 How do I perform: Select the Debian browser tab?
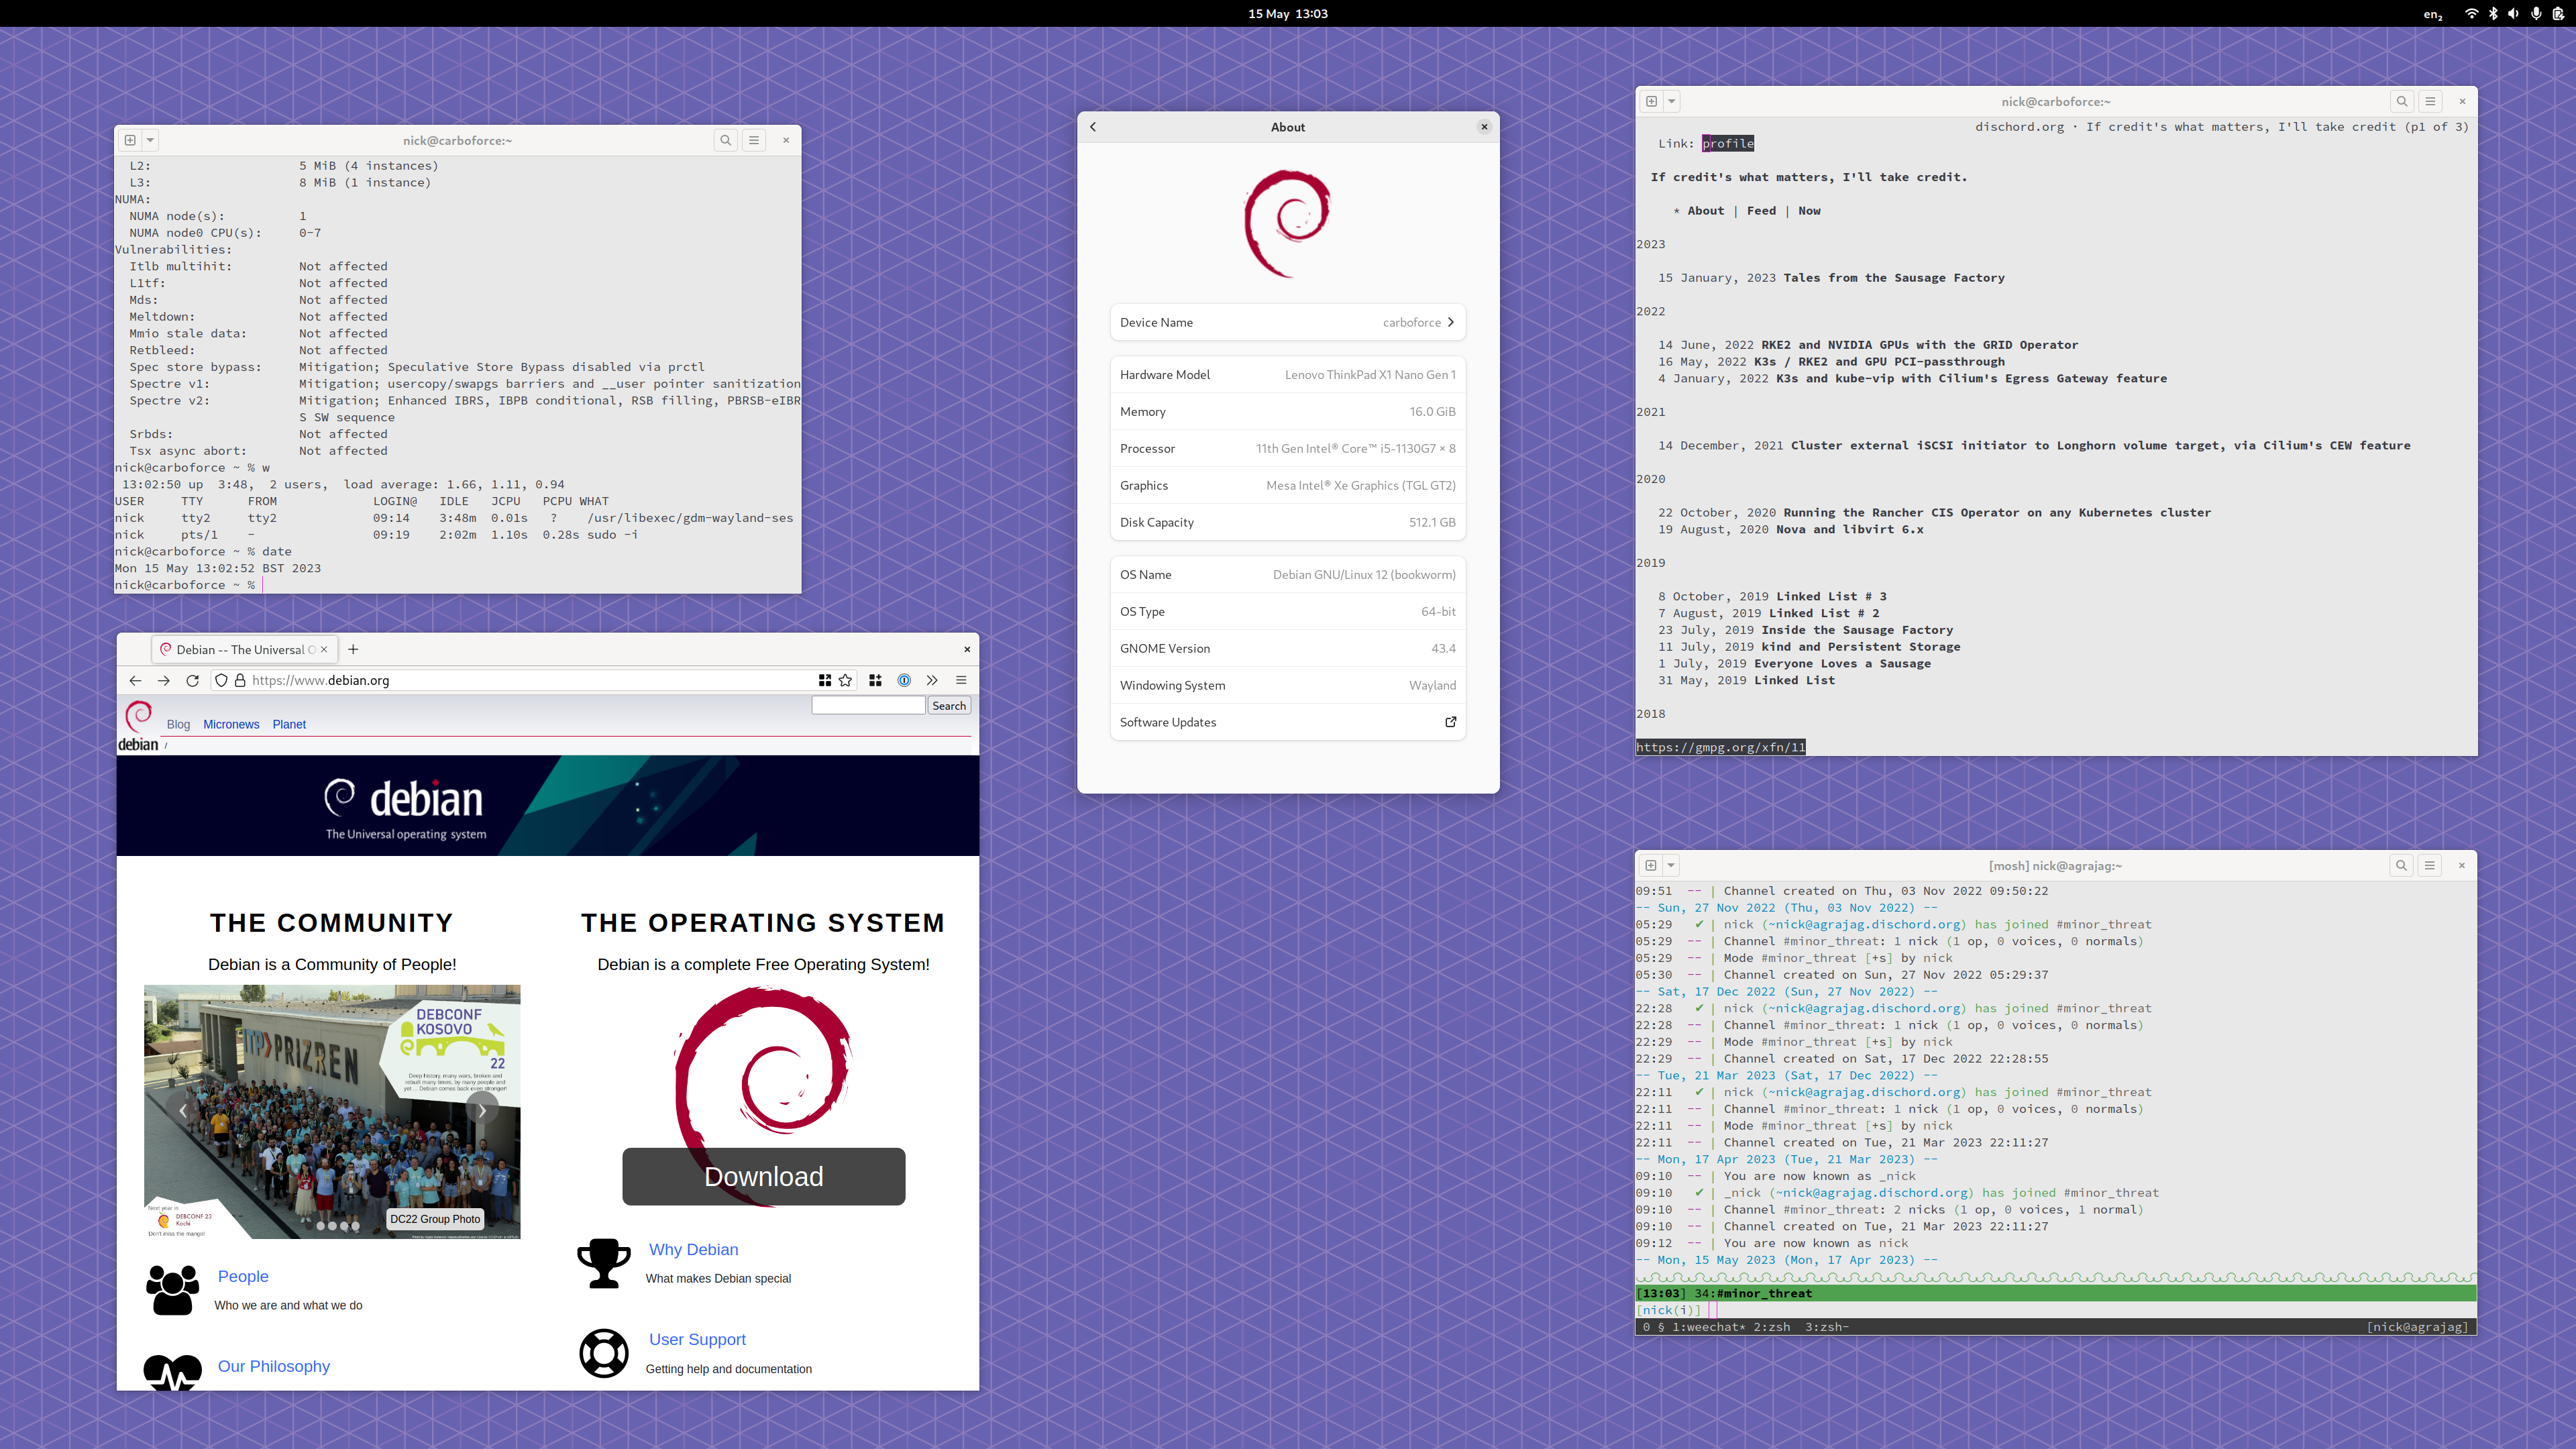click(240, 649)
